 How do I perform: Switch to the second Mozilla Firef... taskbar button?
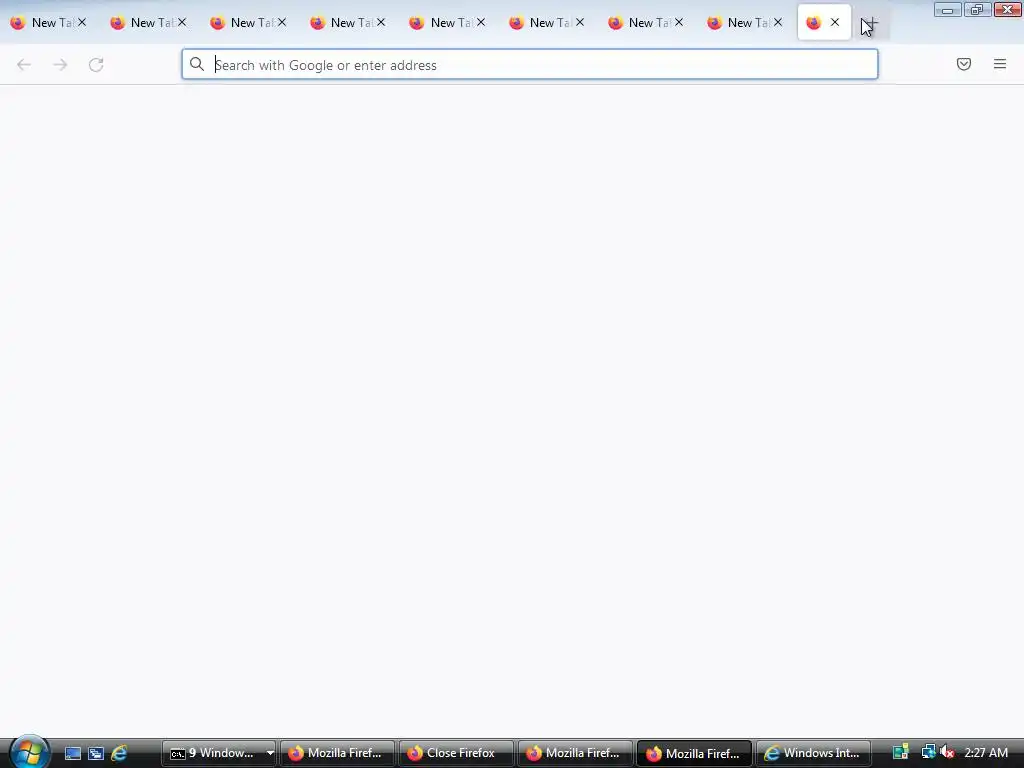[575, 753]
